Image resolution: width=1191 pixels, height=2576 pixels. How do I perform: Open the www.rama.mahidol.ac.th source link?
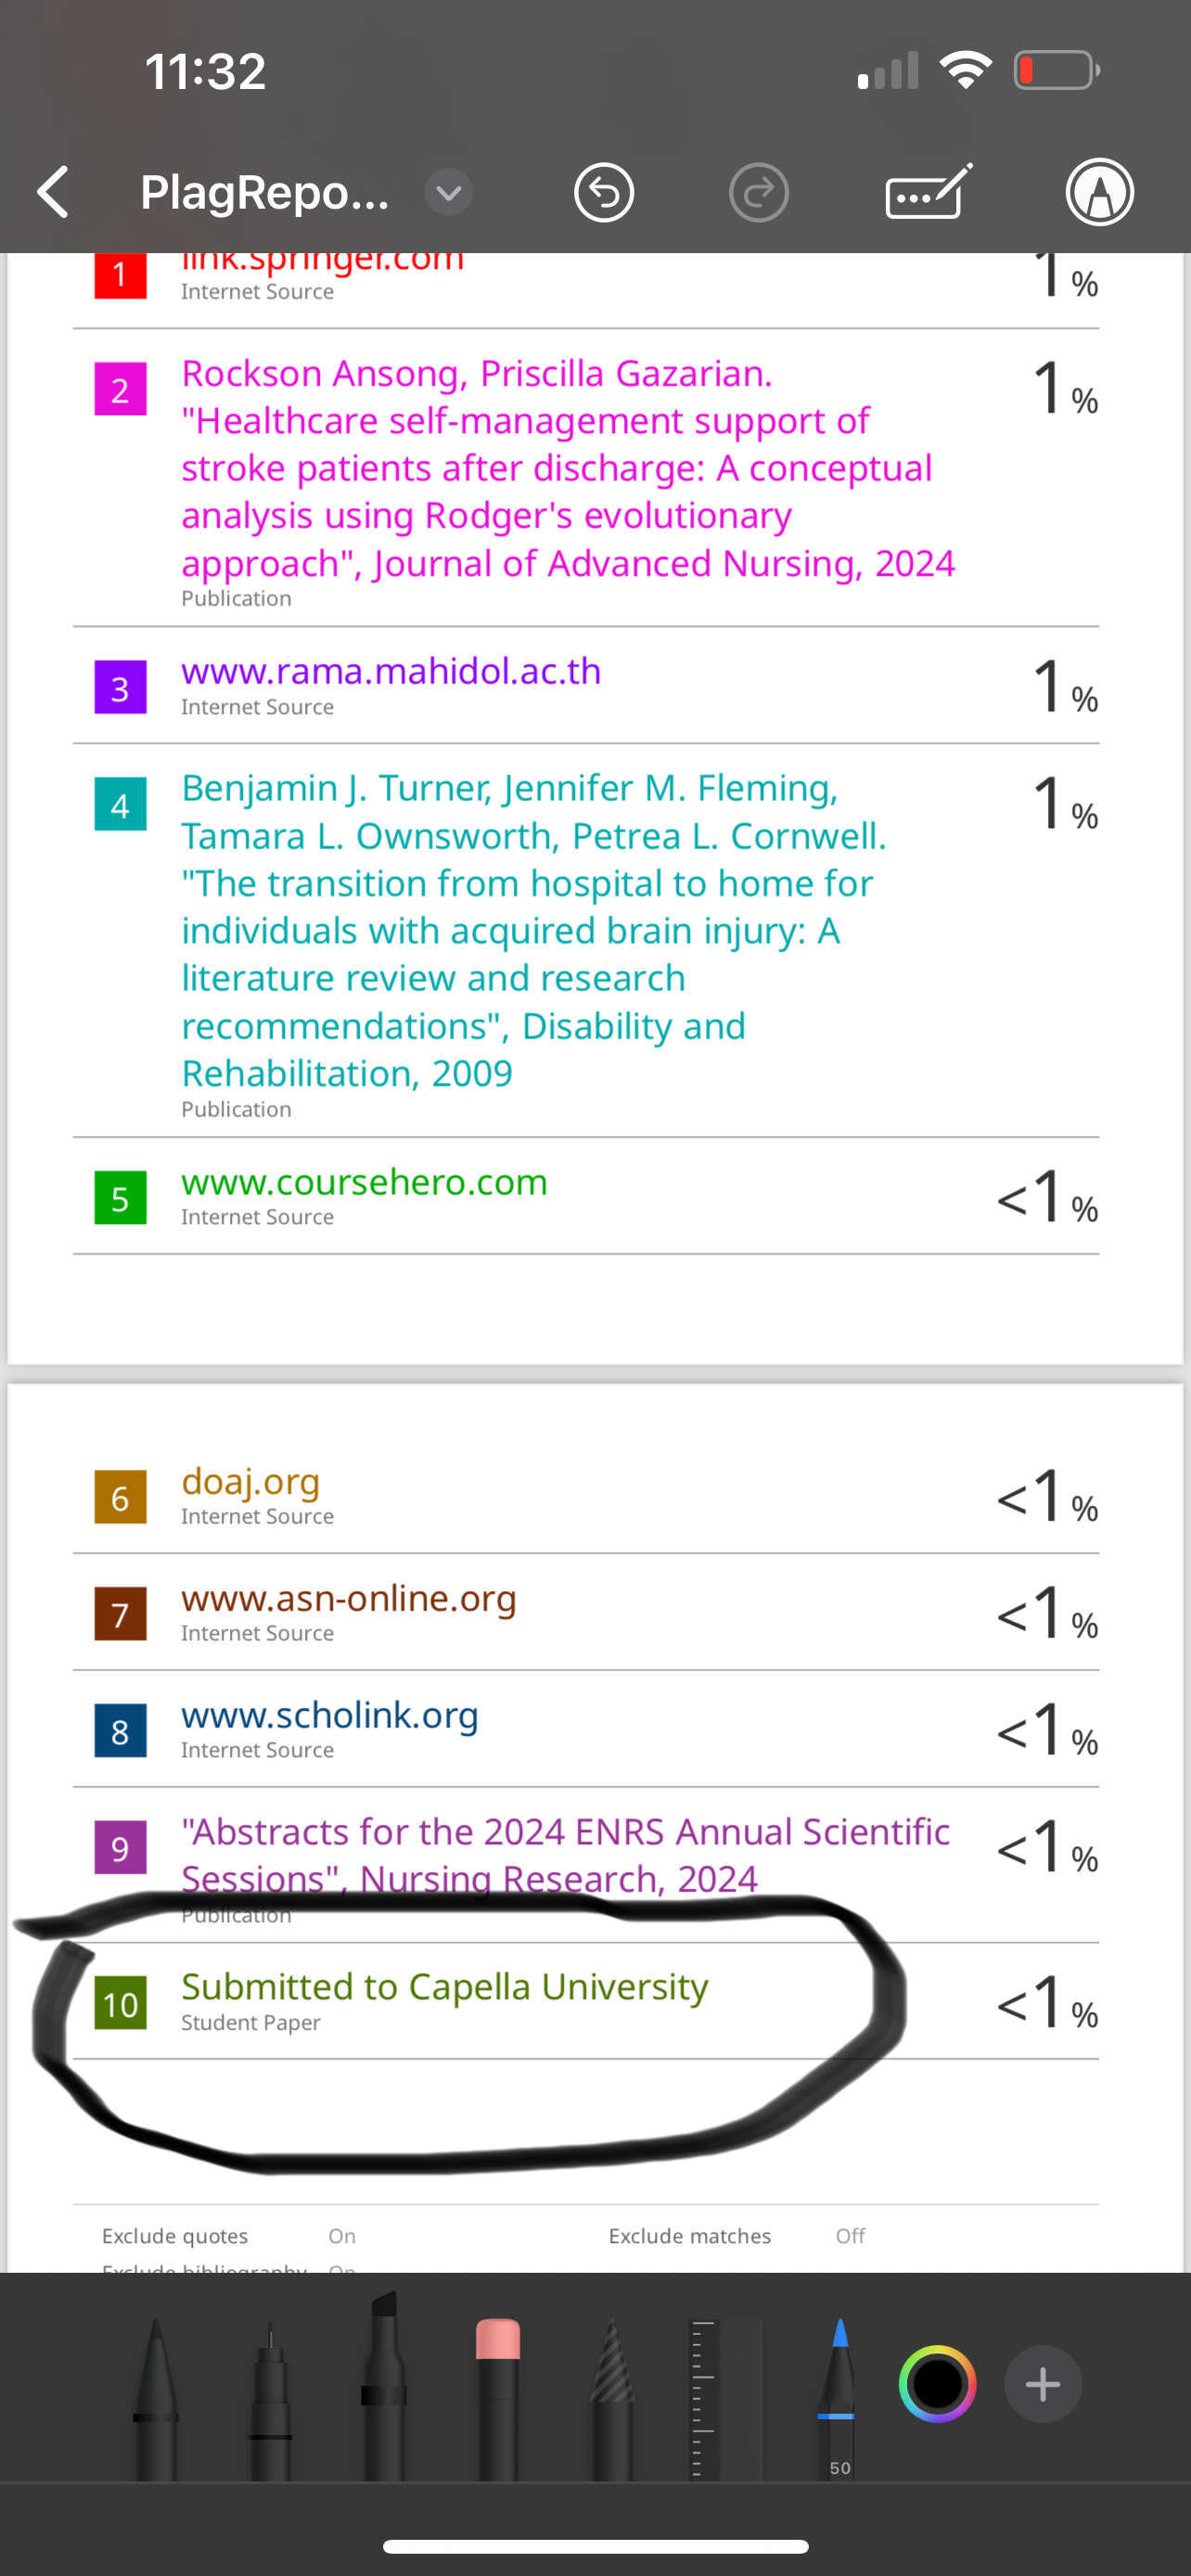[x=391, y=671]
